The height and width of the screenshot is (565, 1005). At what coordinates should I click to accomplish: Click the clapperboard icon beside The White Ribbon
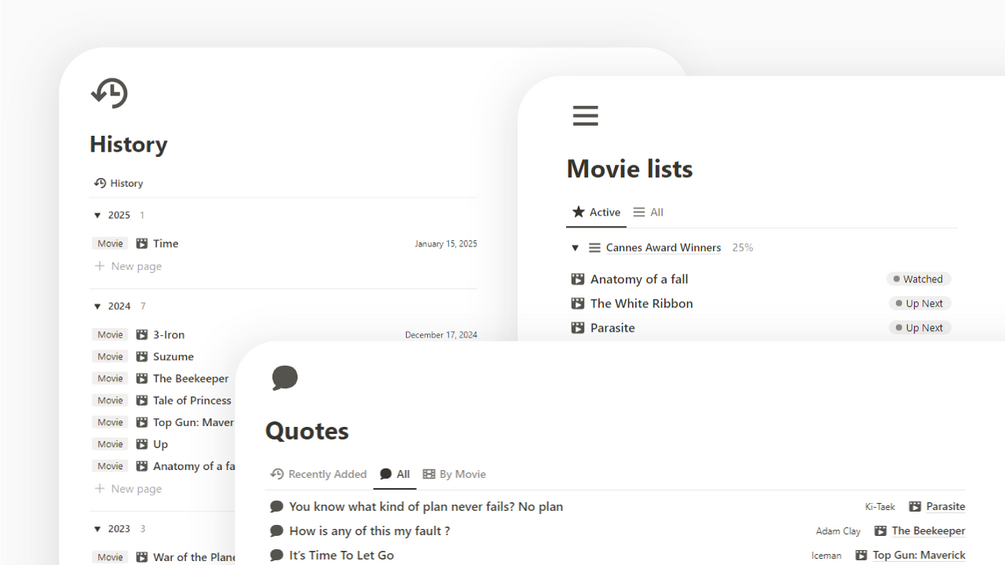pos(577,304)
